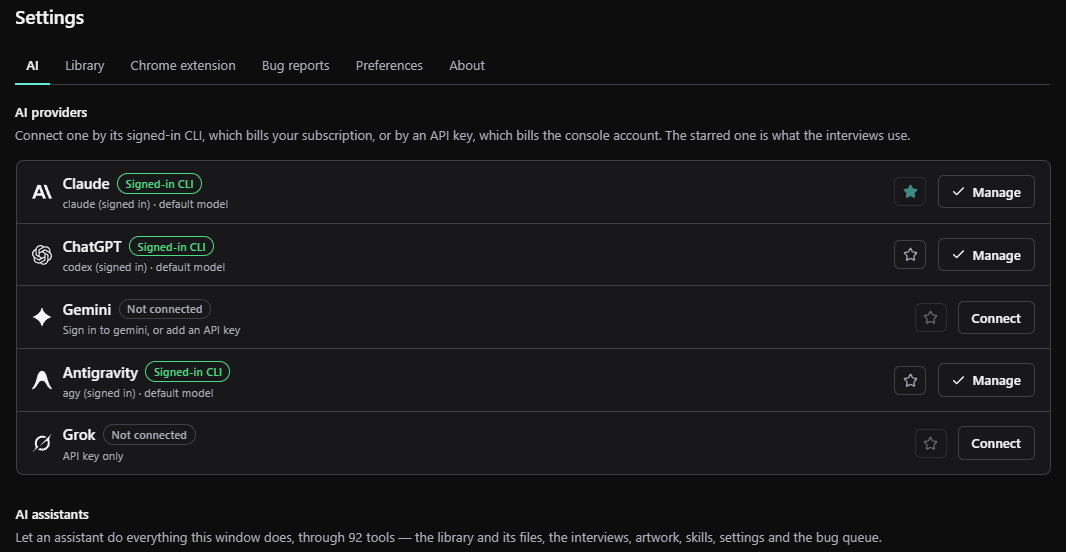1066x552 pixels.
Task: Click Grok's Not connected badge
Action: pyautogui.click(x=149, y=435)
